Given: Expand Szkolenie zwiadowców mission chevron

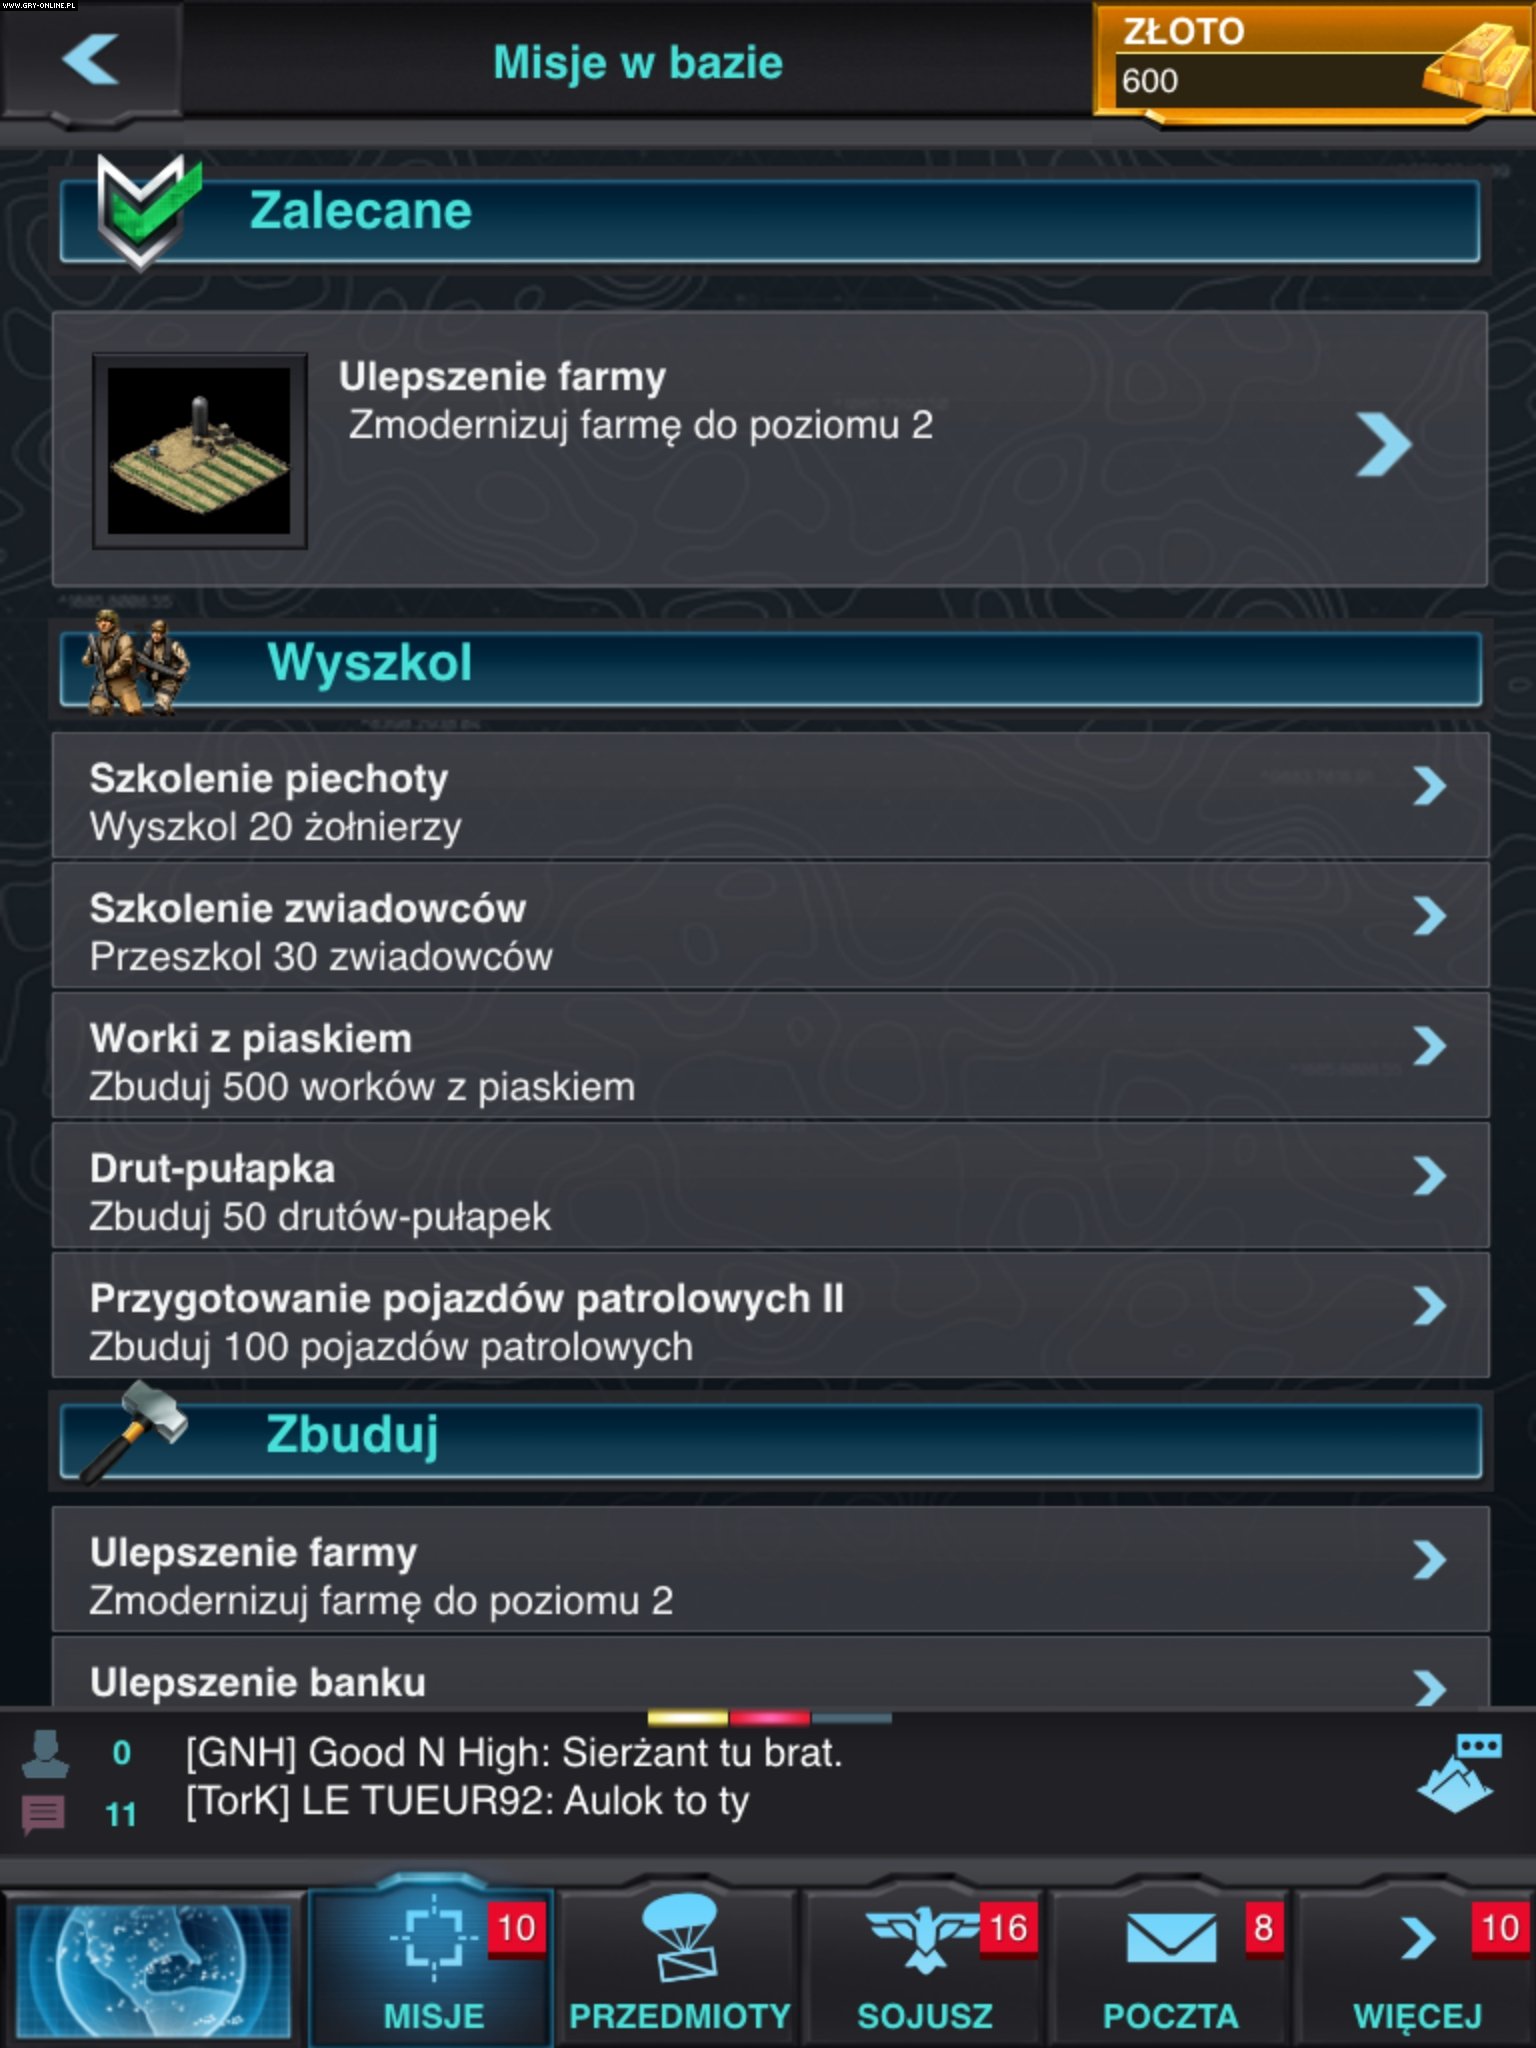Looking at the screenshot, I should click(1430, 915).
